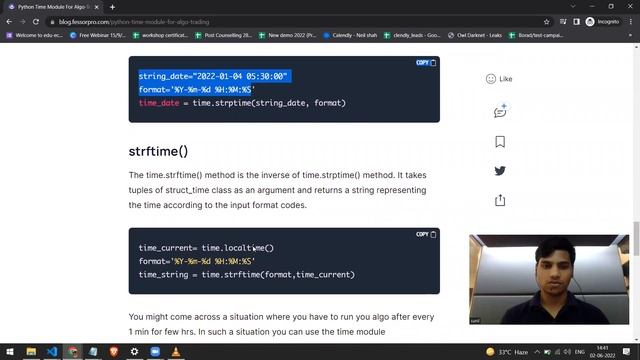The height and width of the screenshot is (360, 640).
Task: Reload the page
Action: coord(36,22)
